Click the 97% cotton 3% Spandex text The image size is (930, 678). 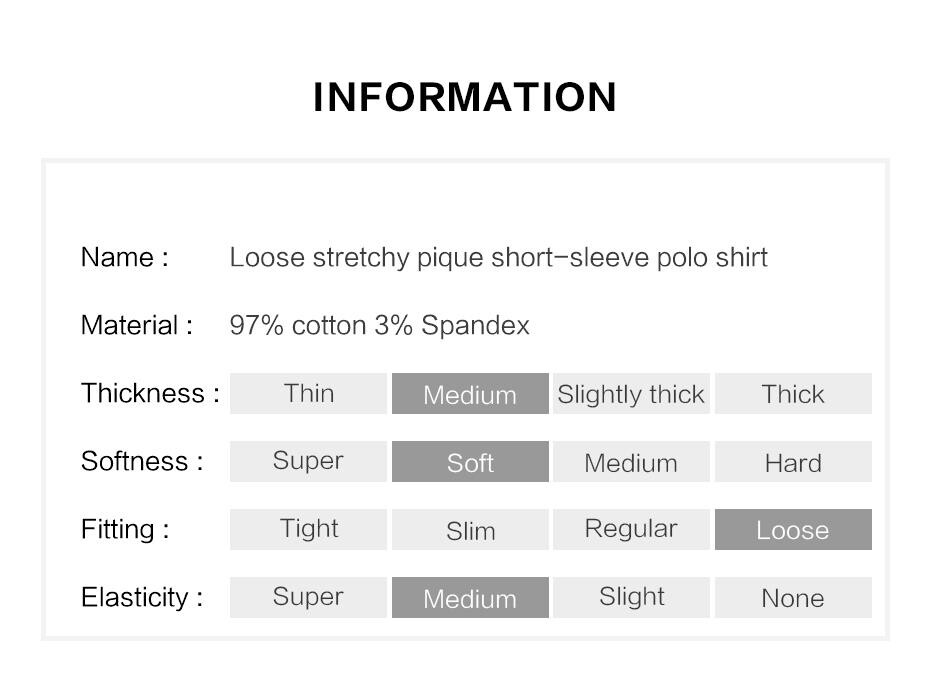click(x=380, y=325)
